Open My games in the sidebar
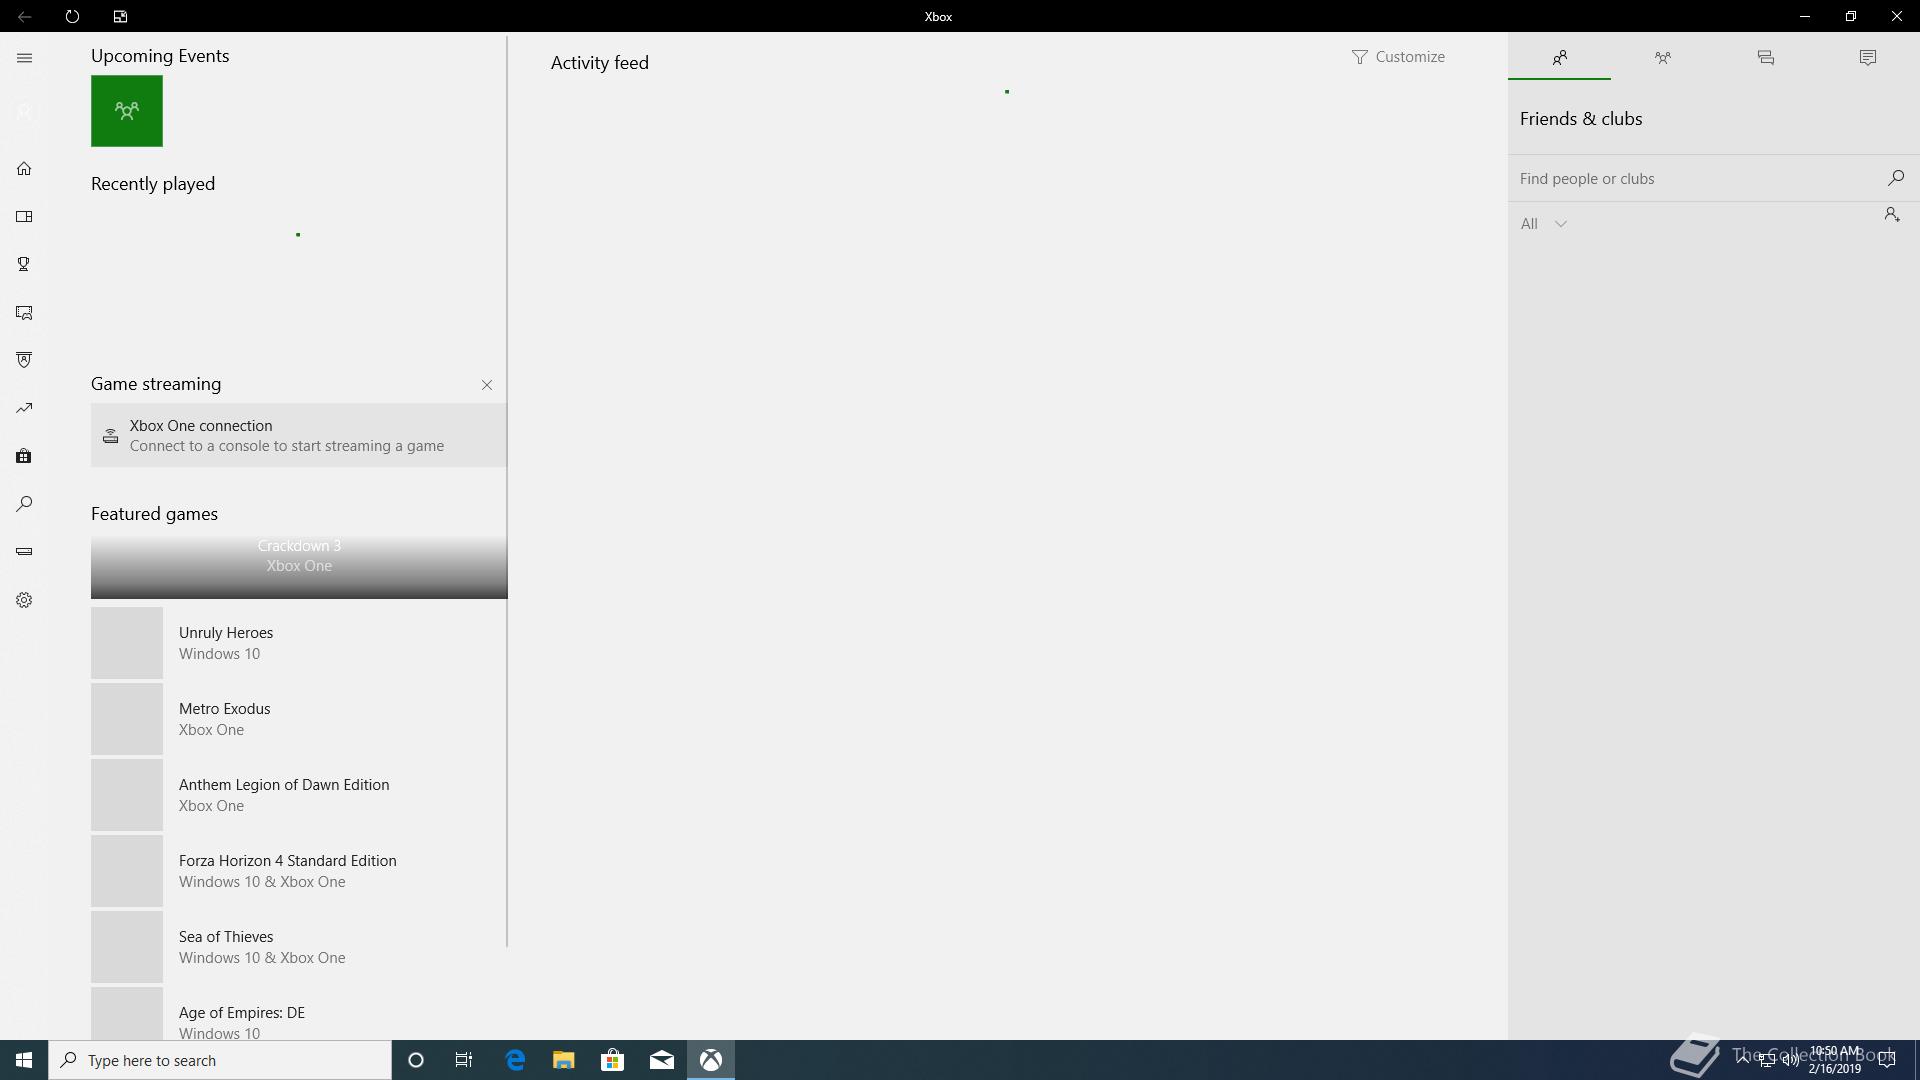Image resolution: width=1920 pixels, height=1080 pixels. coord(24,216)
